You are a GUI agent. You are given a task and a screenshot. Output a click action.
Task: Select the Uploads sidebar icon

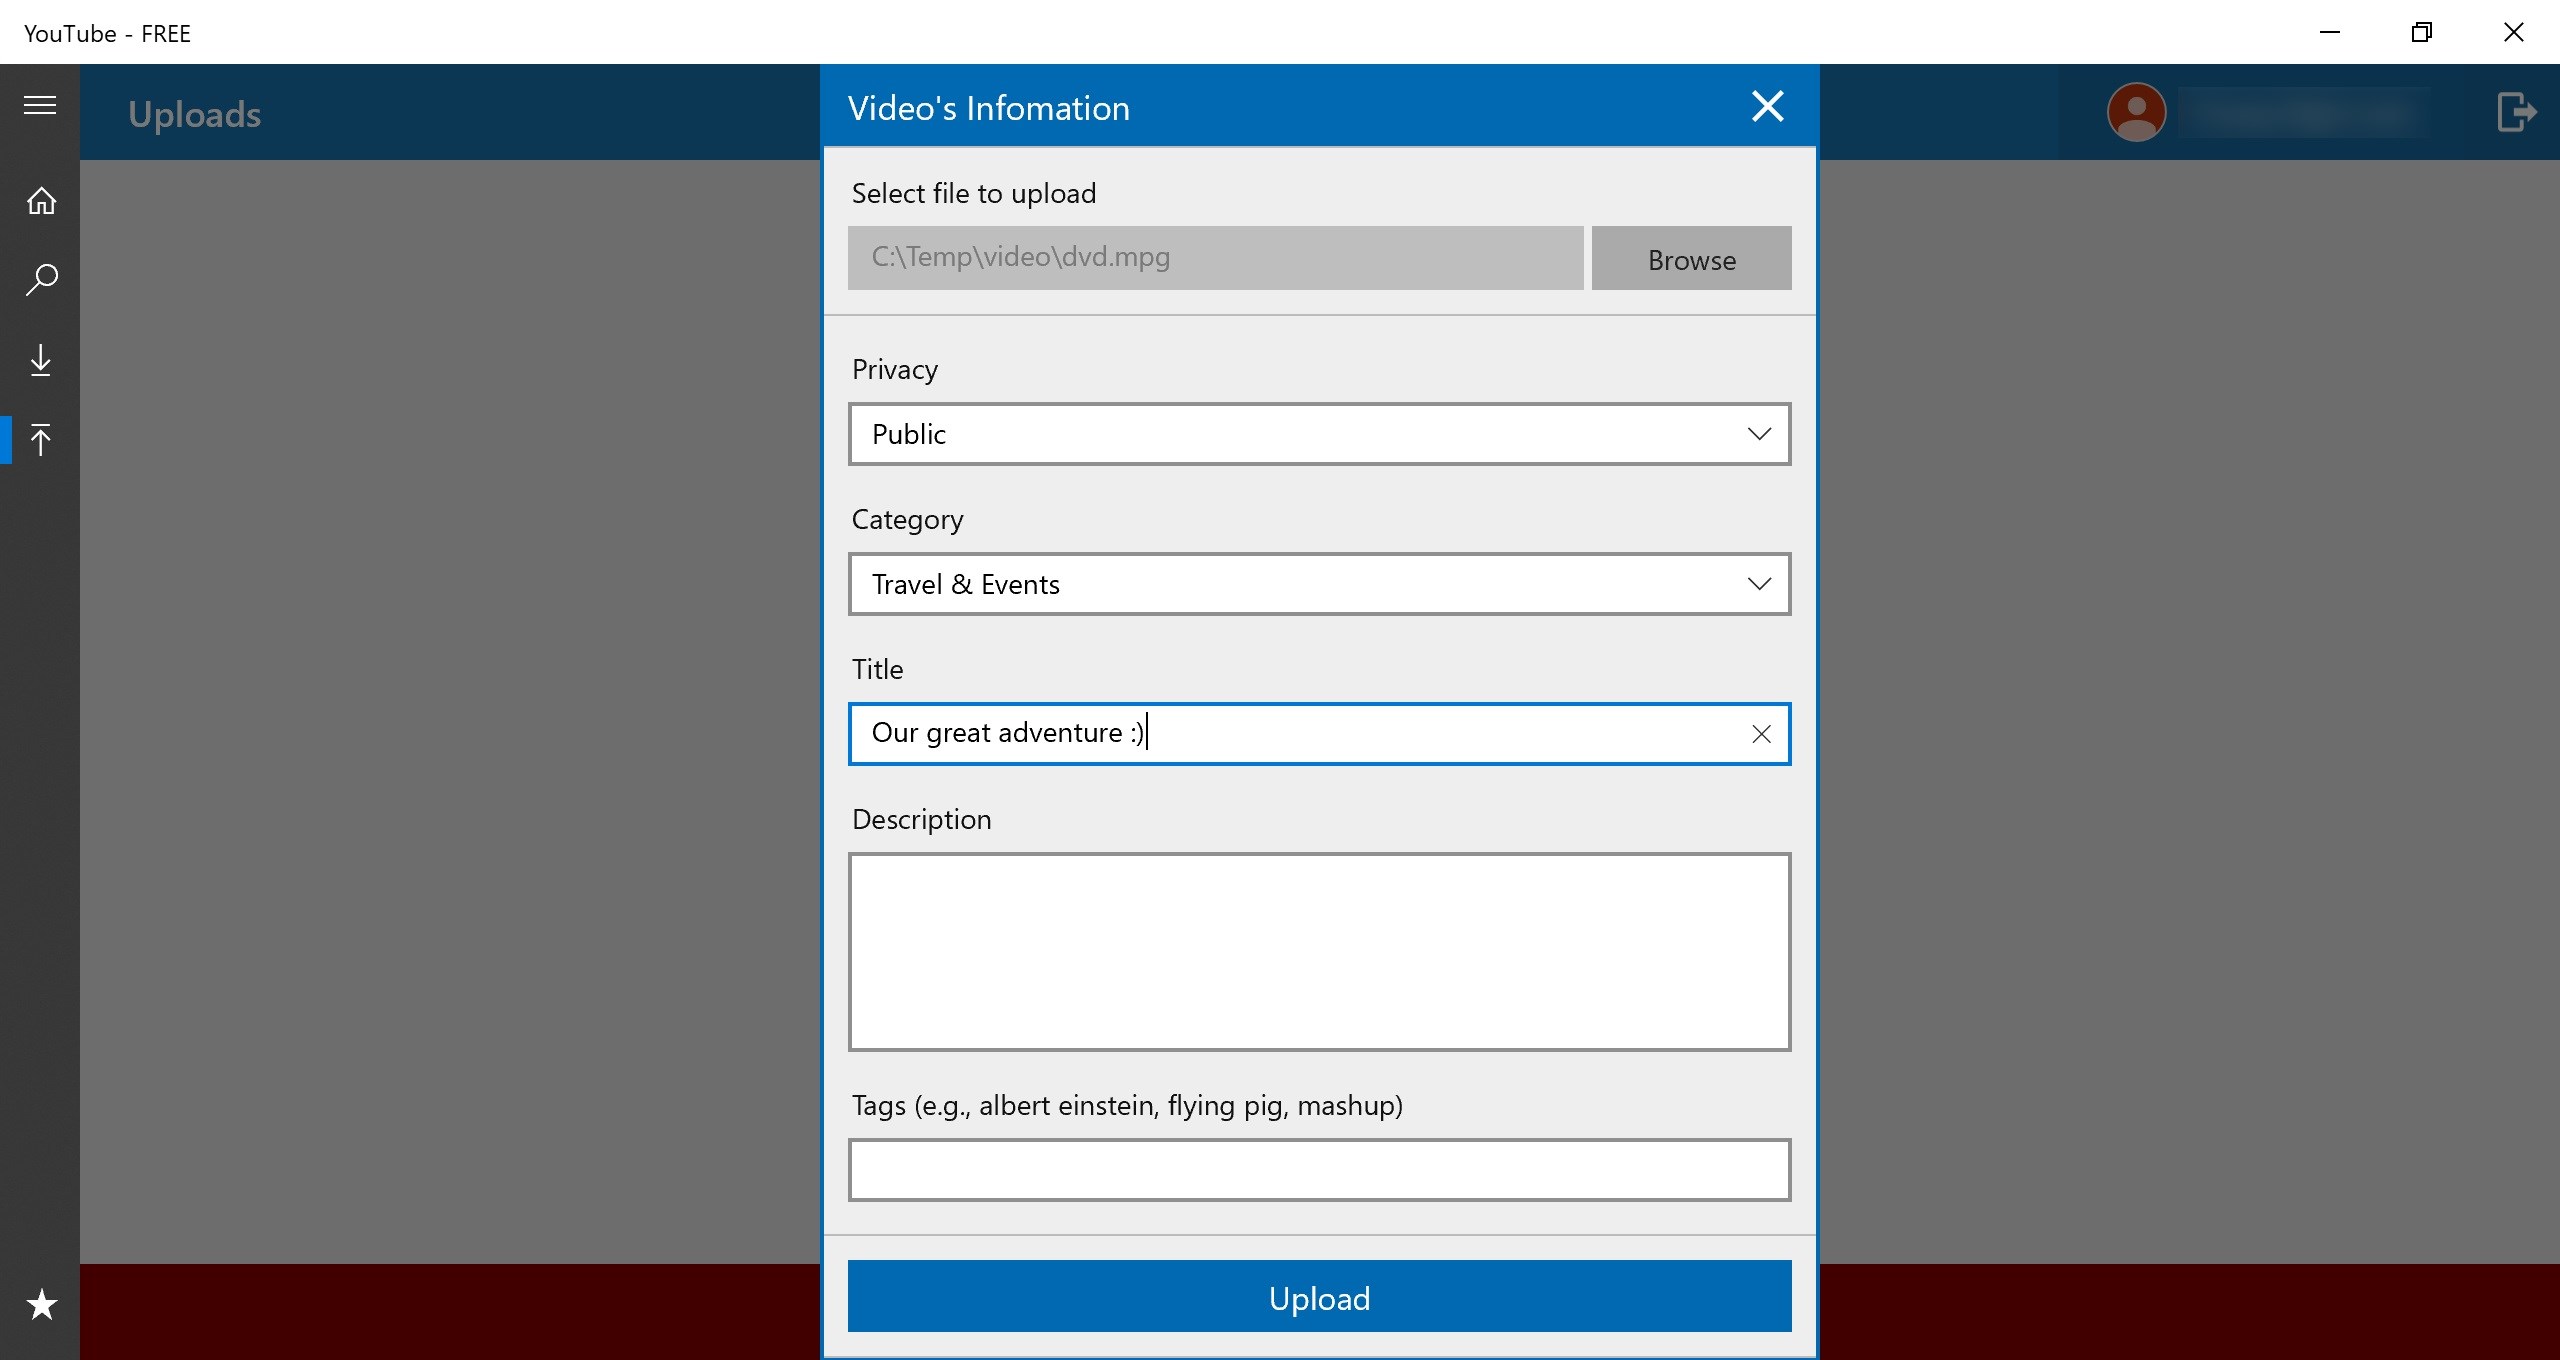pyautogui.click(x=41, y=439)
